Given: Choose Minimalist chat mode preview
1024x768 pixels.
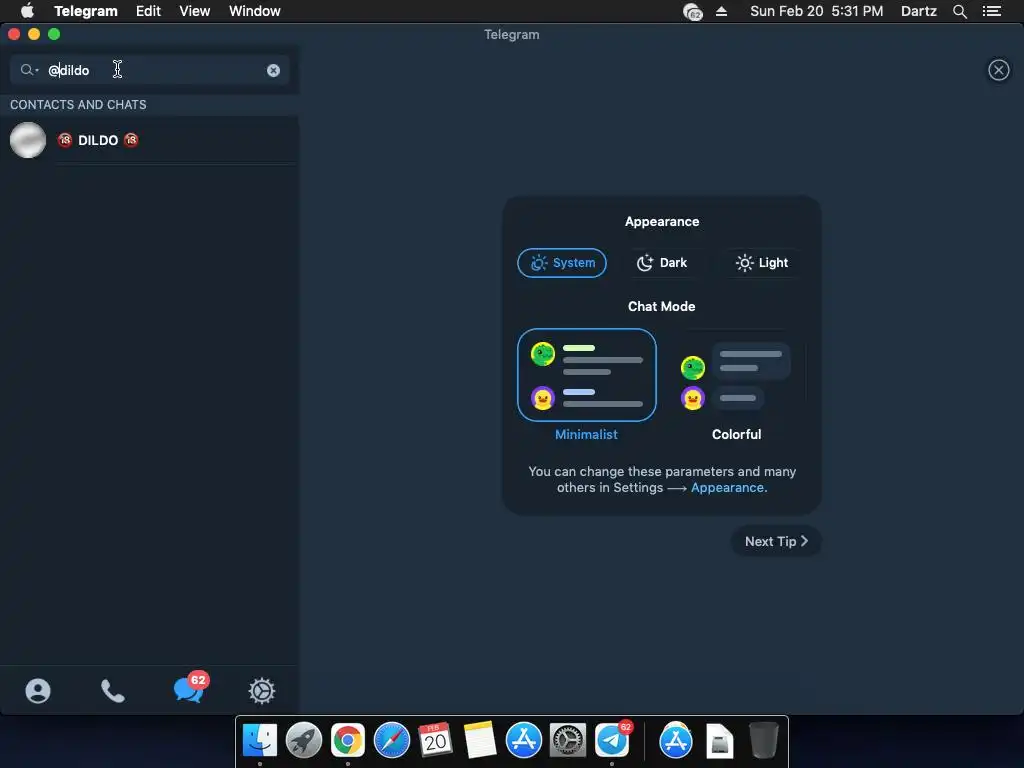Looking at the screenshot, I should pyautogui.click(x=586, y=375).
